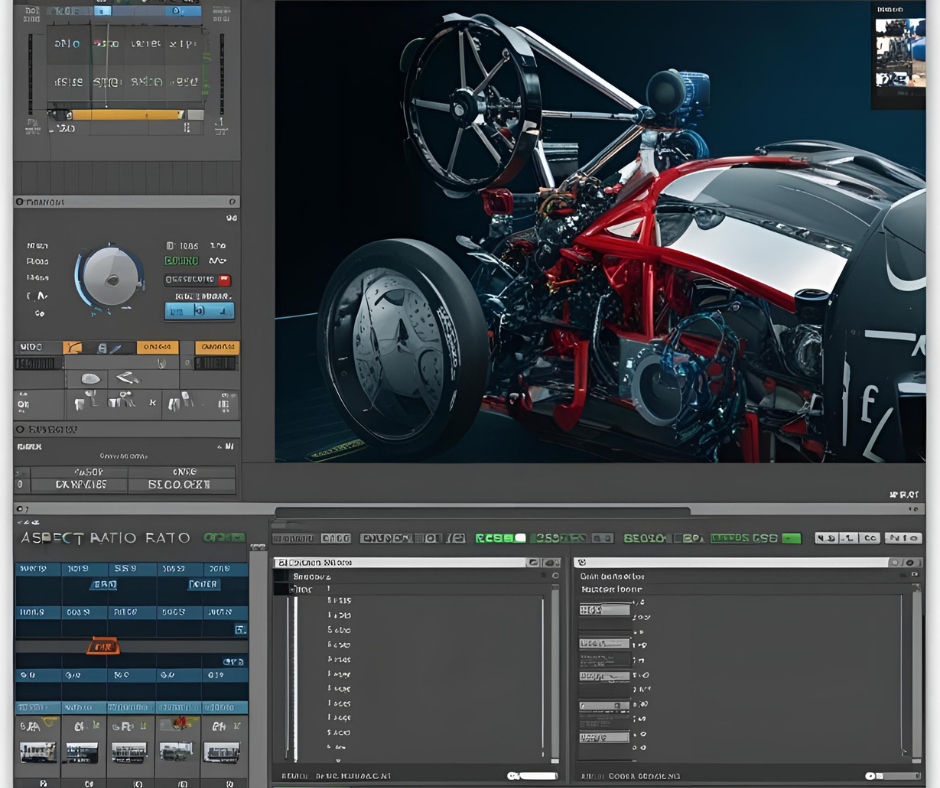Click the second figure icon in the pose row
The width and height of the screenshot is (940, 788).
point(122,401)
